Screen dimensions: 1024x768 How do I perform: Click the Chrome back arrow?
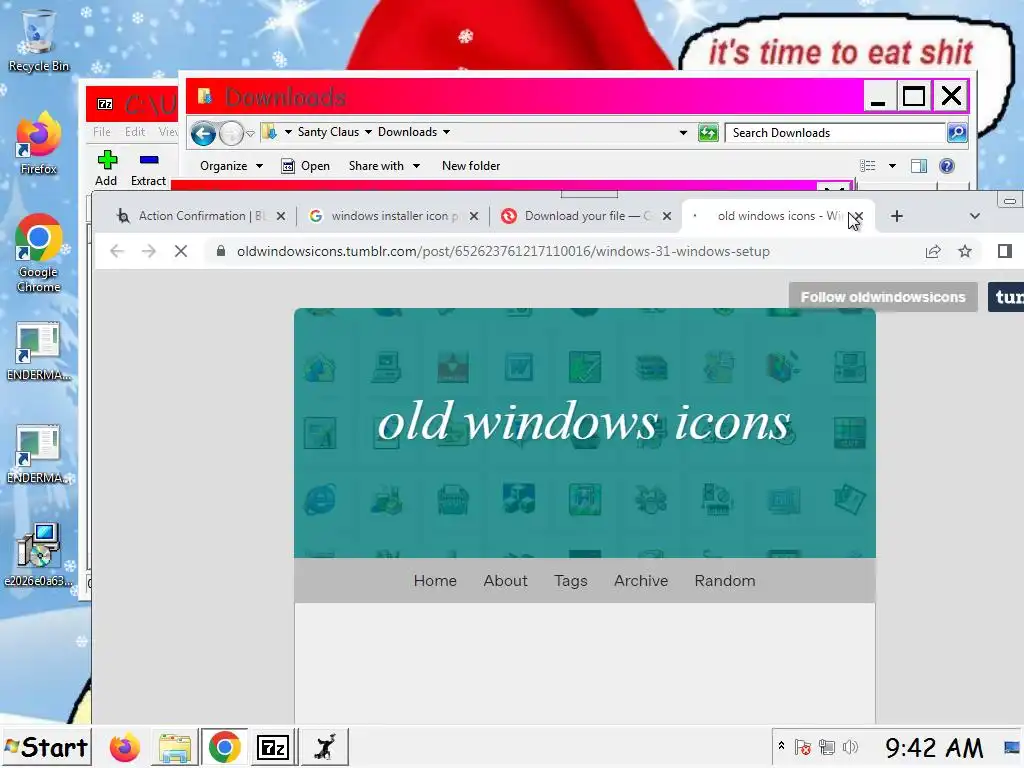tap(117, 251)
